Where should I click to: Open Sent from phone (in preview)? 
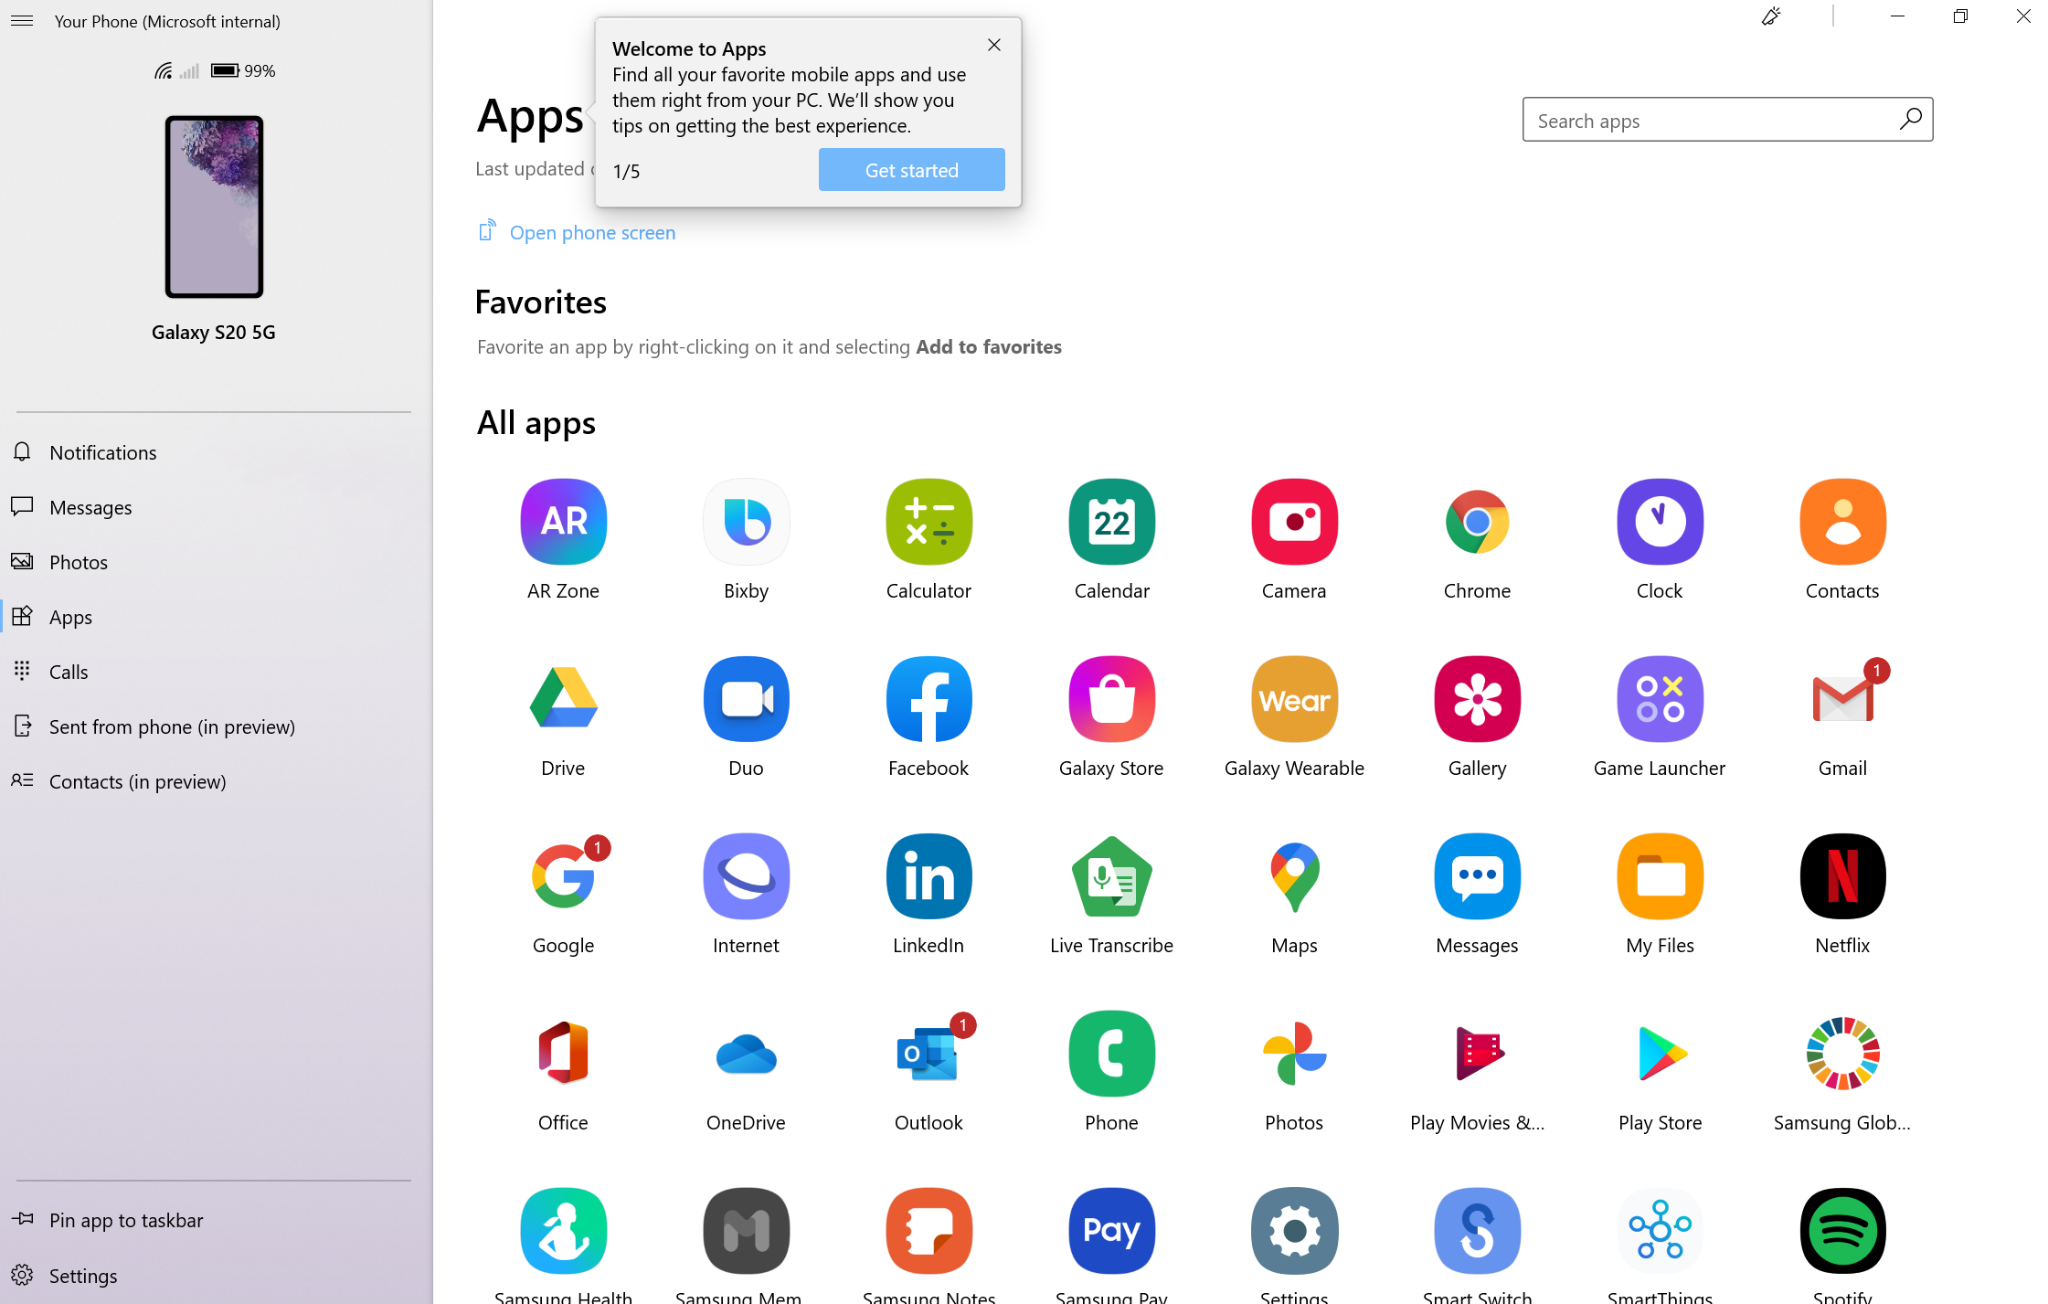[171, 727]
